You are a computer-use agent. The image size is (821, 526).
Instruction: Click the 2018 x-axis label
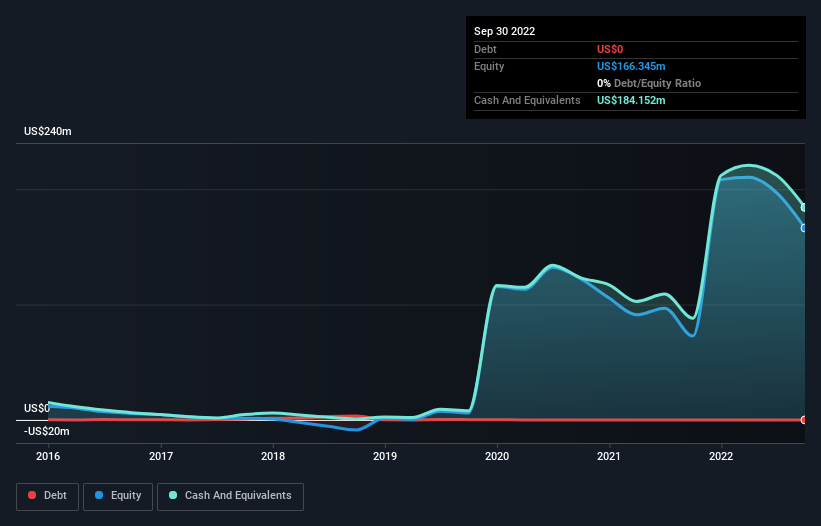click(x=273, y=456)
